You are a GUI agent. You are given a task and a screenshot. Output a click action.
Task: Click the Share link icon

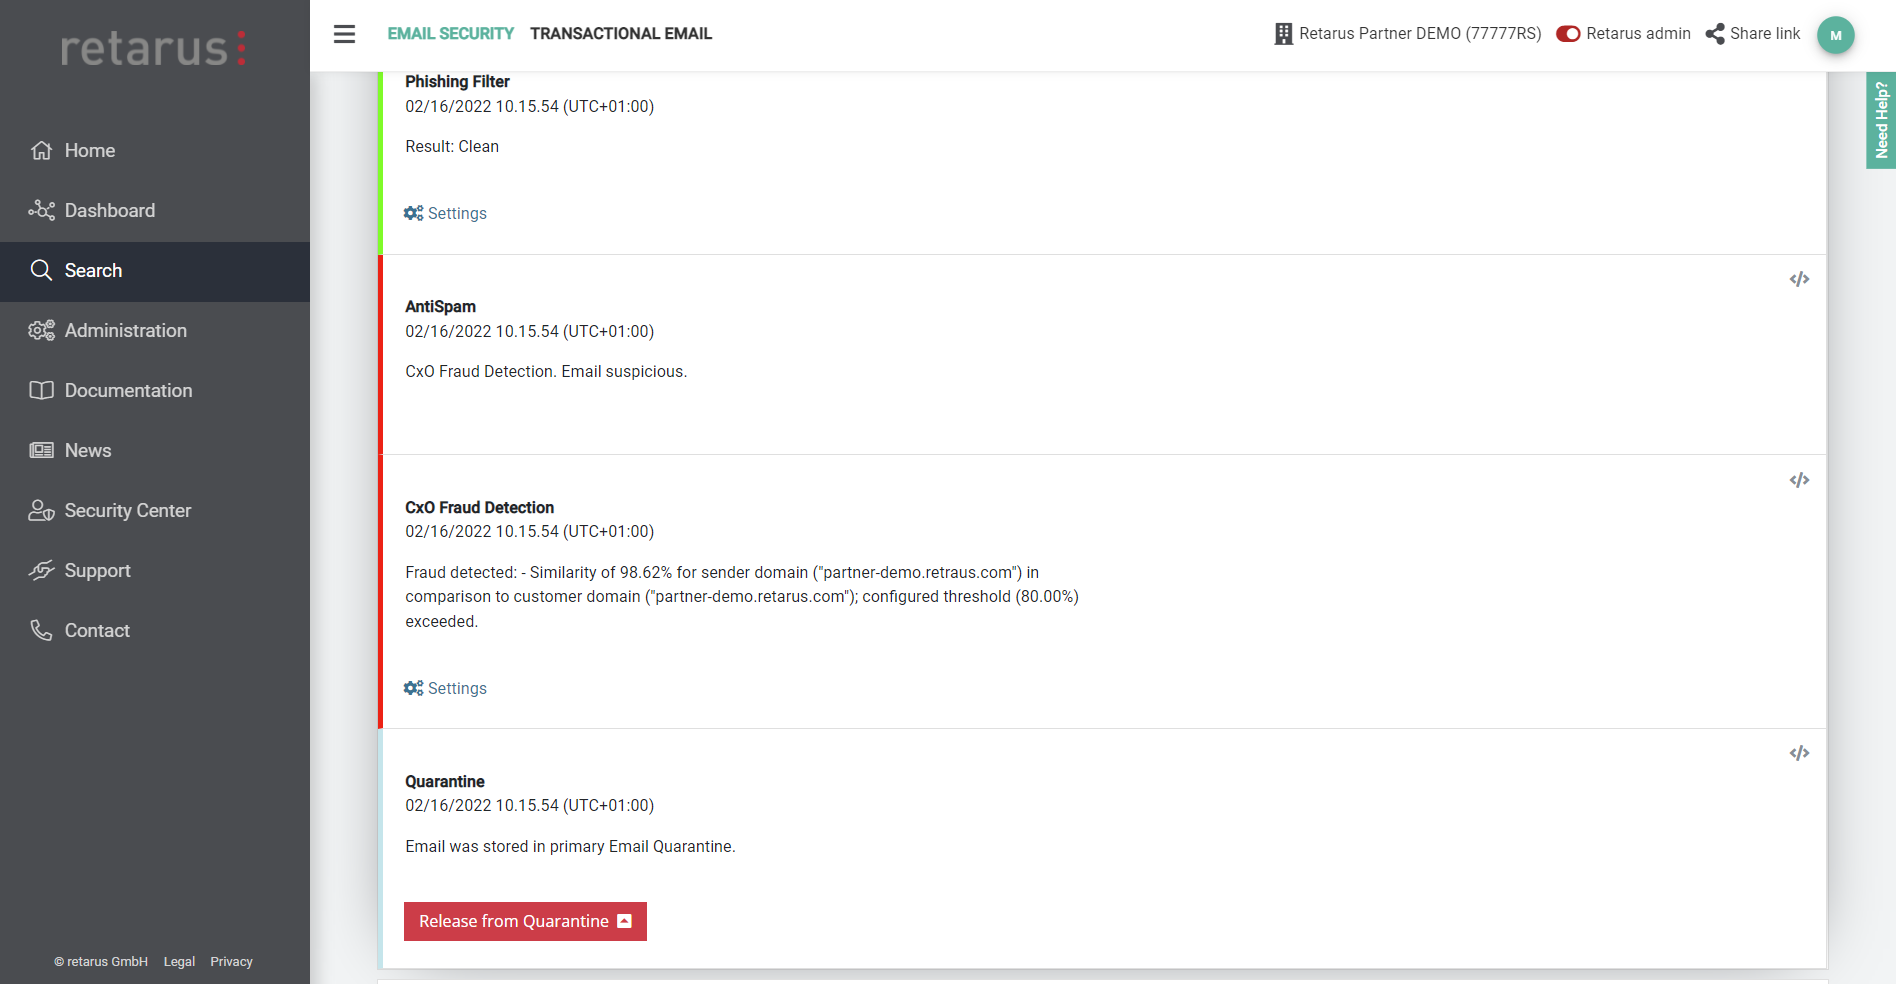(x=1715, y=34)
